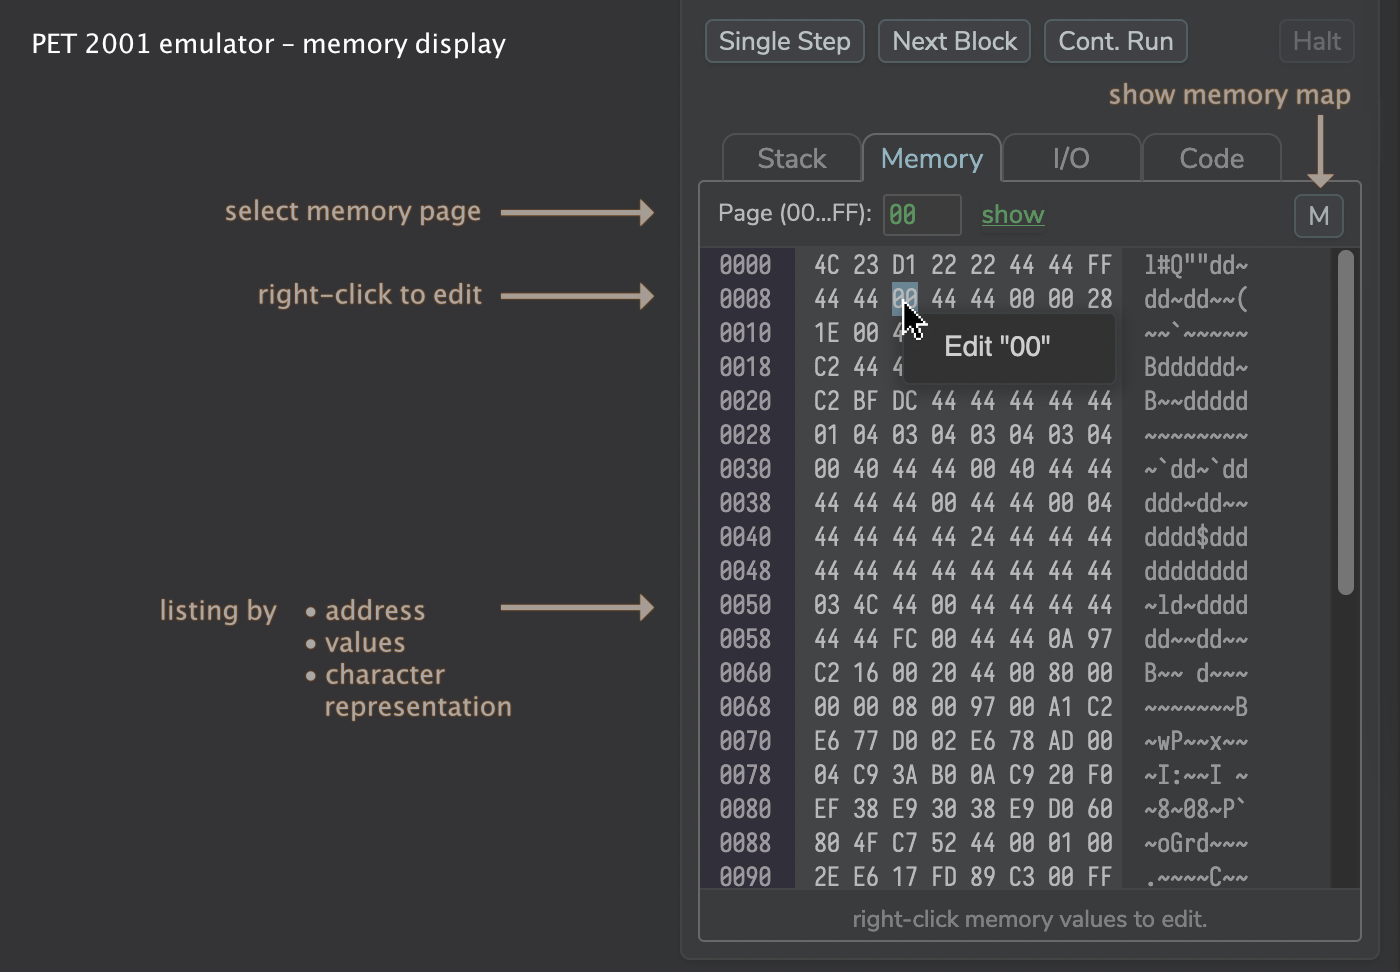
Task: Click character text ~8~08~P`
Action: click(x=1196, y=809)
